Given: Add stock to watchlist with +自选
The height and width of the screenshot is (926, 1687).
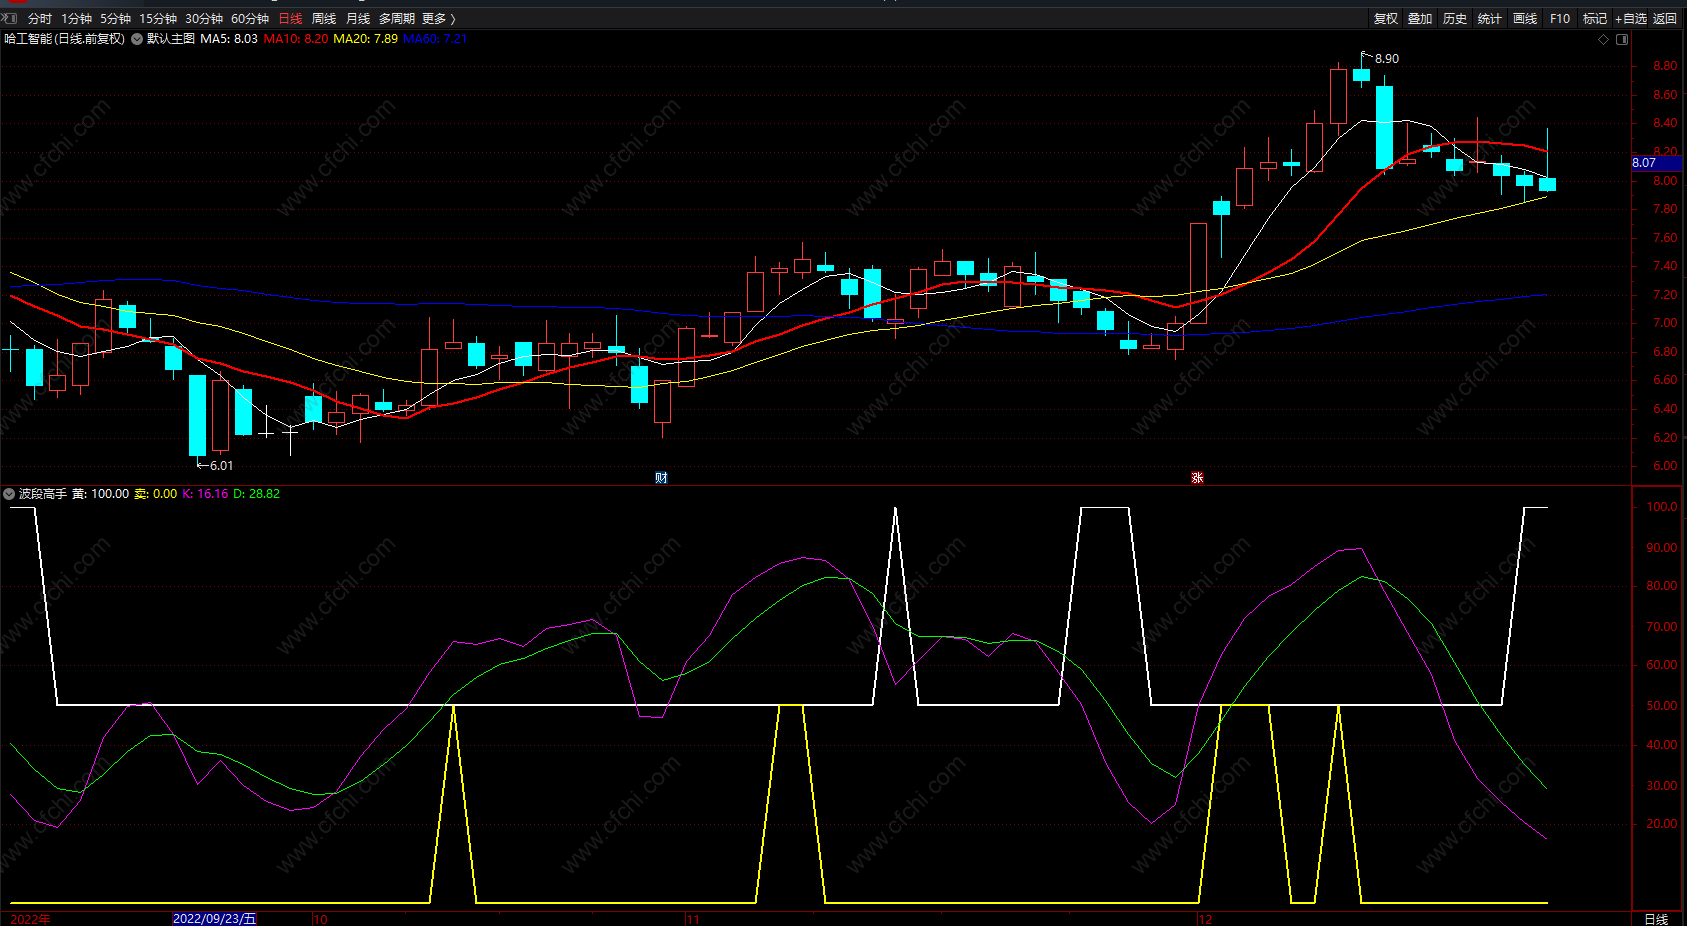Looking at the screenshot, I should click(1630, 19).
